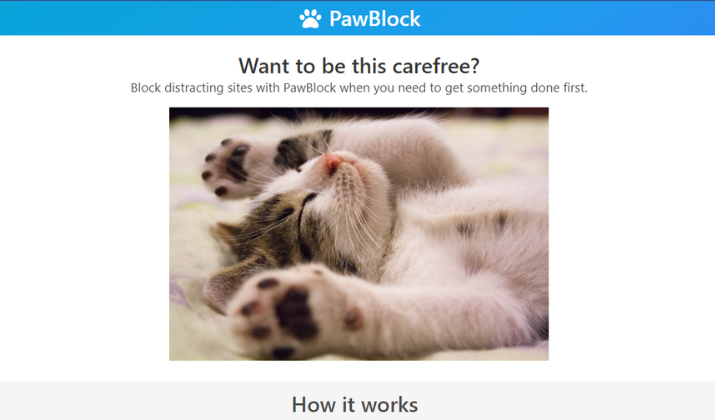715x420 pixels.
Task: Click the PawBlock title in header
Action: coord(375,19)
